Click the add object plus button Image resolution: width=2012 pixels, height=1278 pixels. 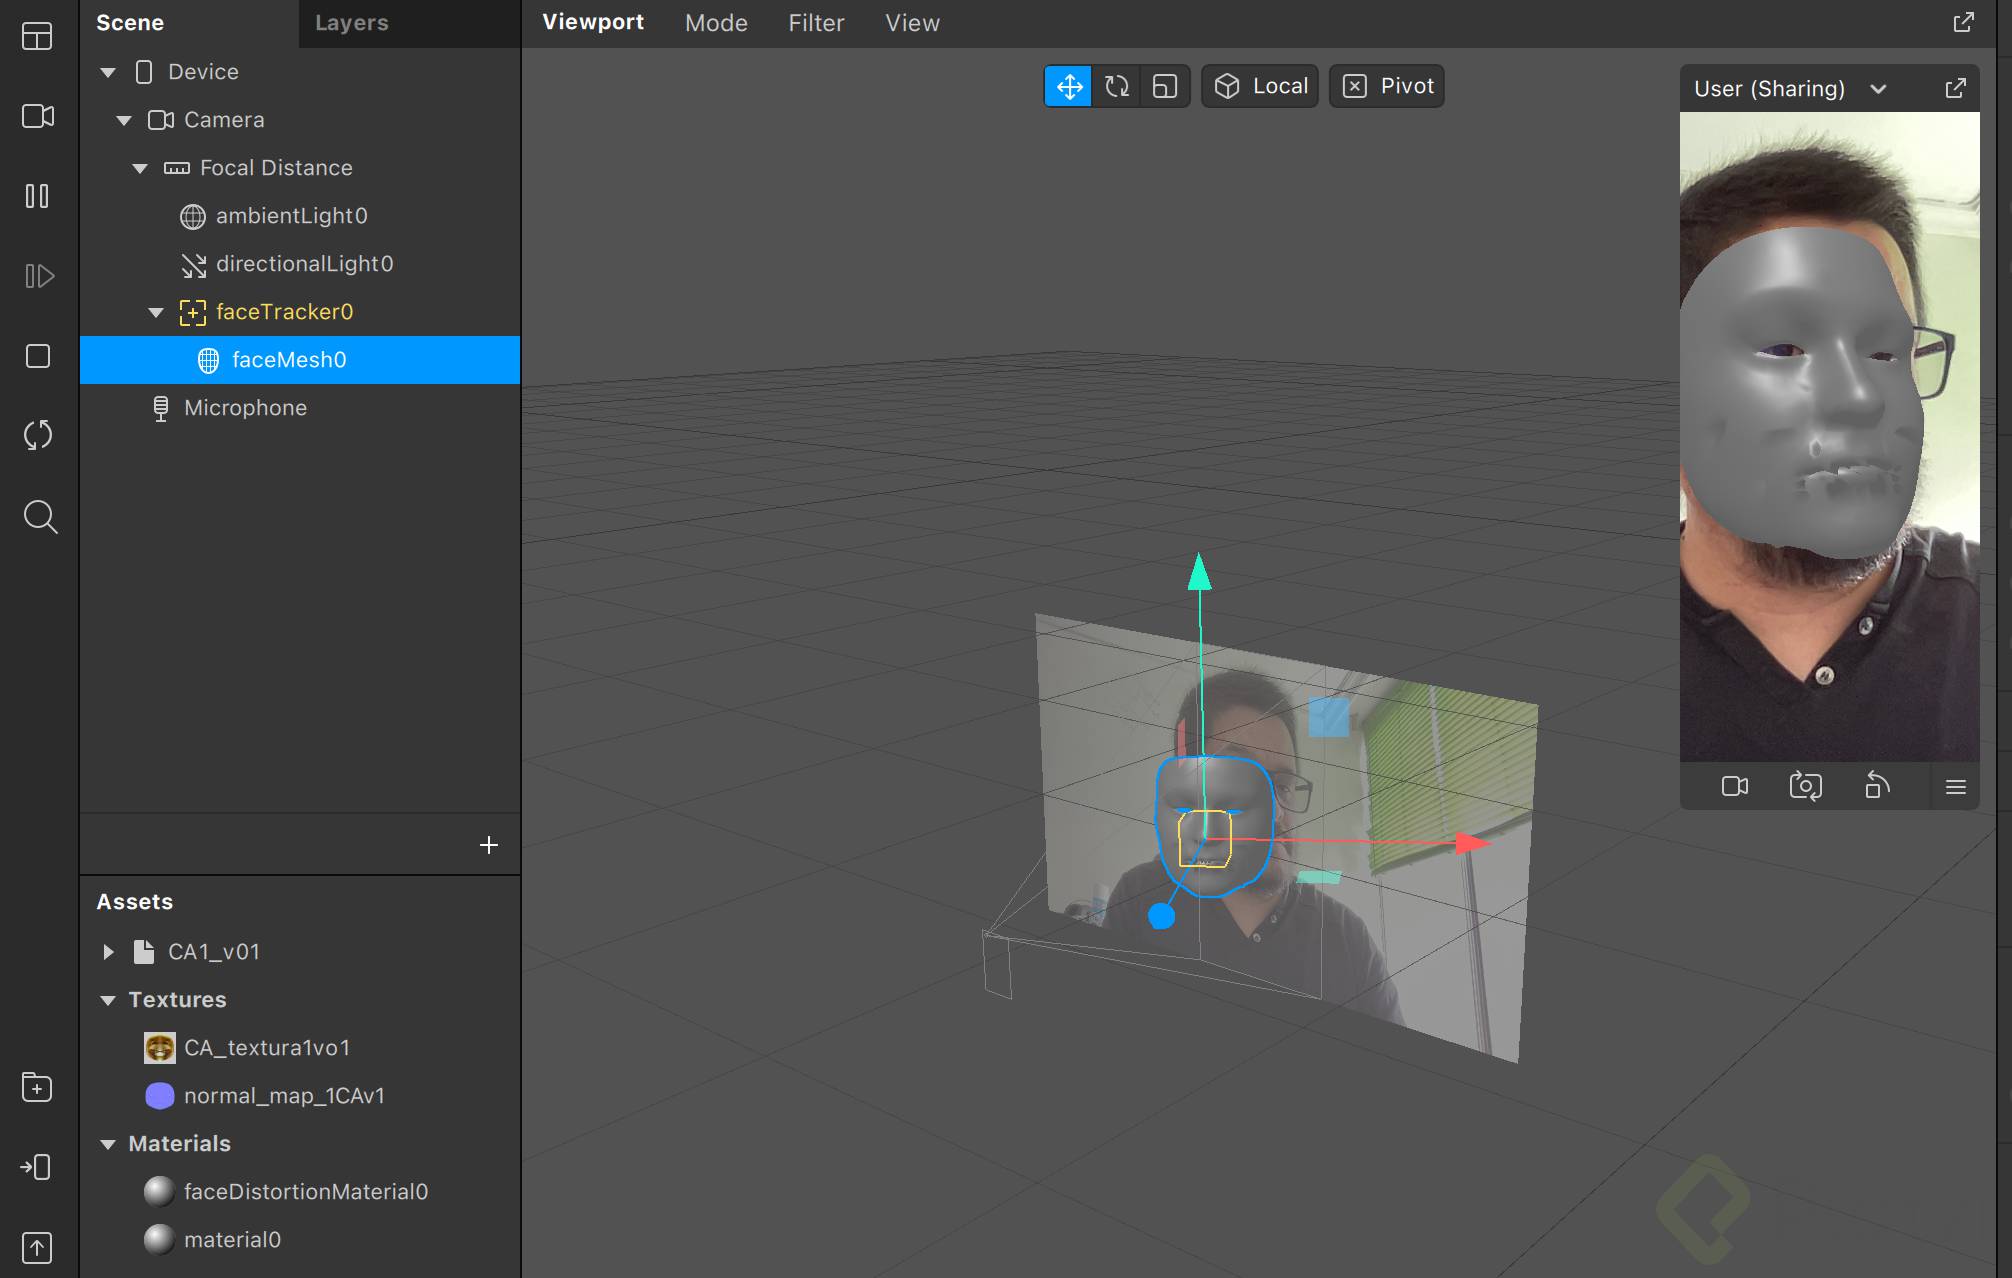(488, 845)
